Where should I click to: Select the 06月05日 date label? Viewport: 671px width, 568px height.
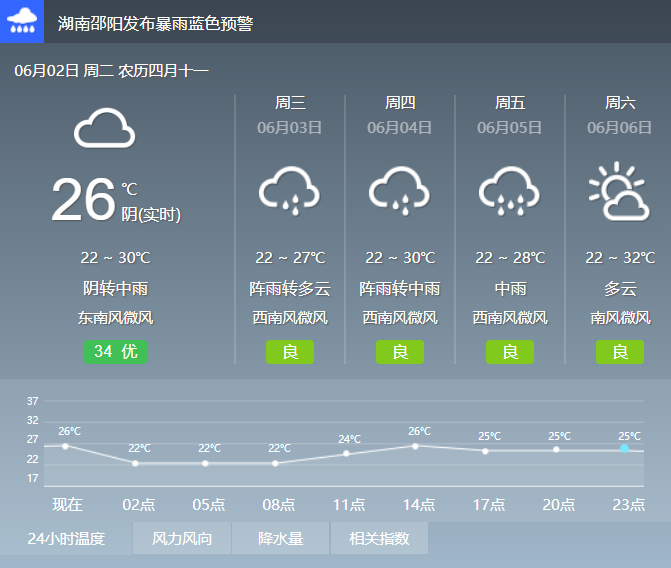(510, 128)
